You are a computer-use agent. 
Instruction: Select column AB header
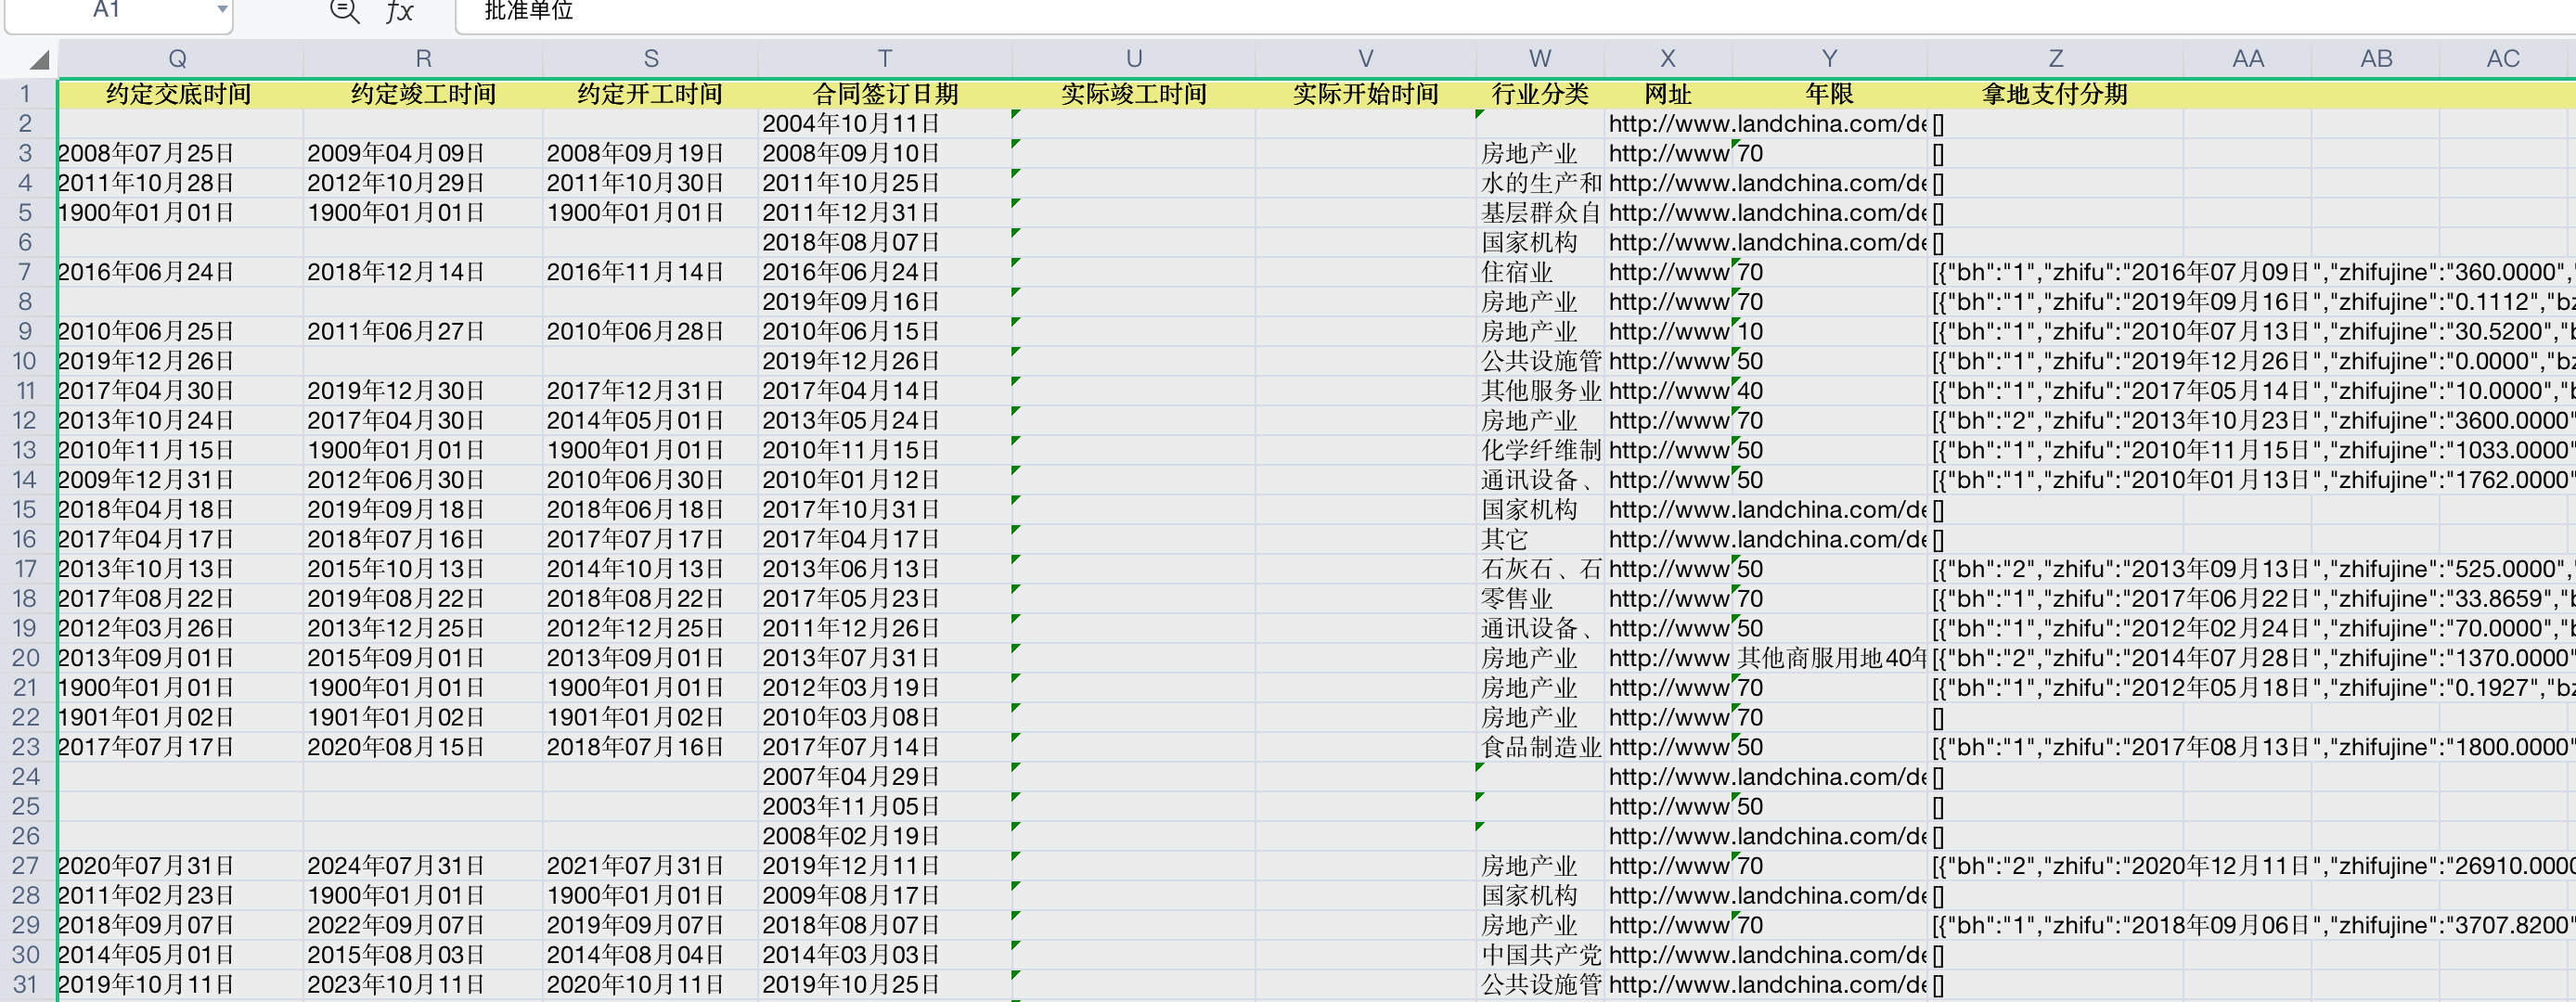2376,59
